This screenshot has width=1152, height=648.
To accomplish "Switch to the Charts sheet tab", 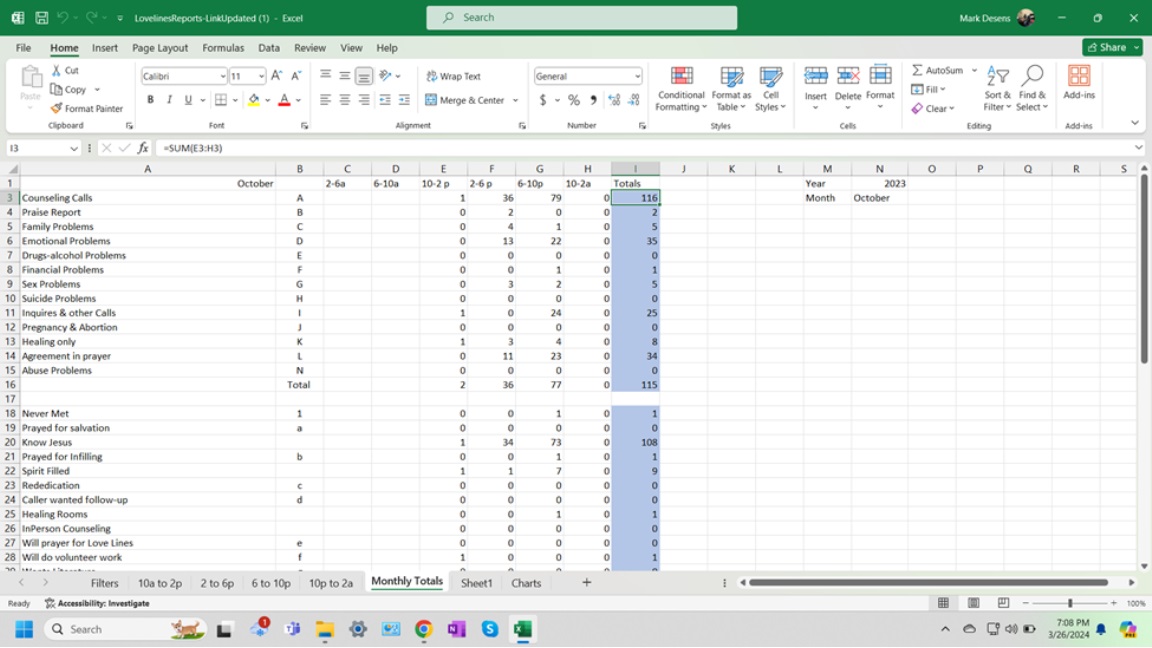I will pos(526,583).
